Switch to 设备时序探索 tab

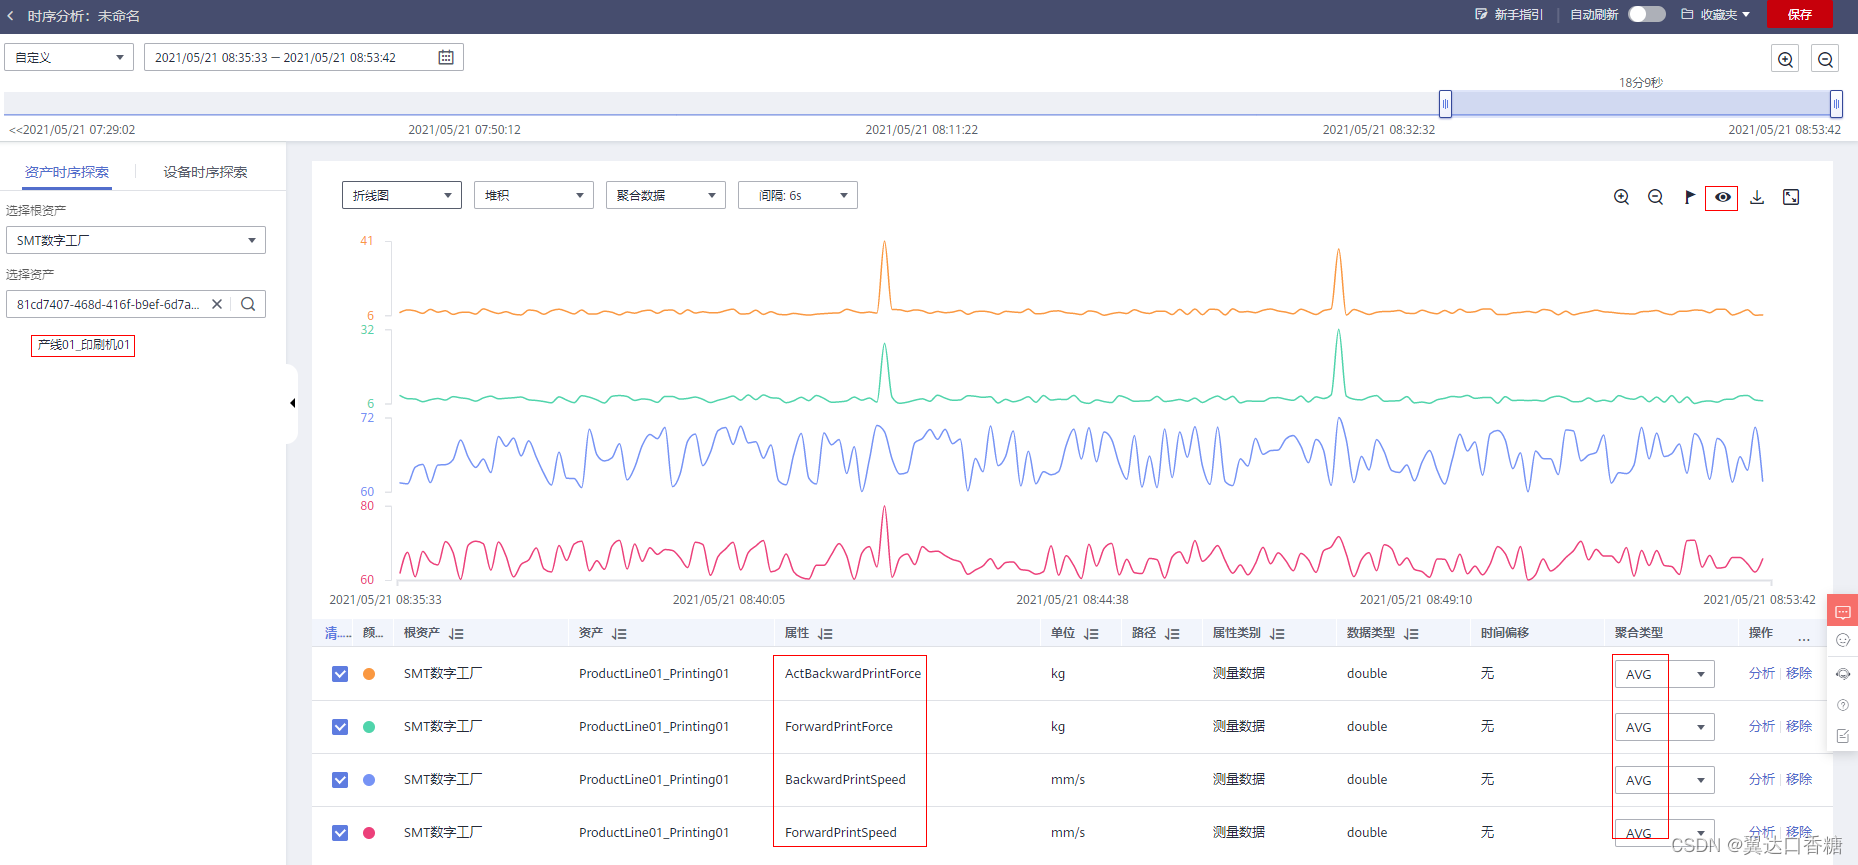tap(205, 172)
